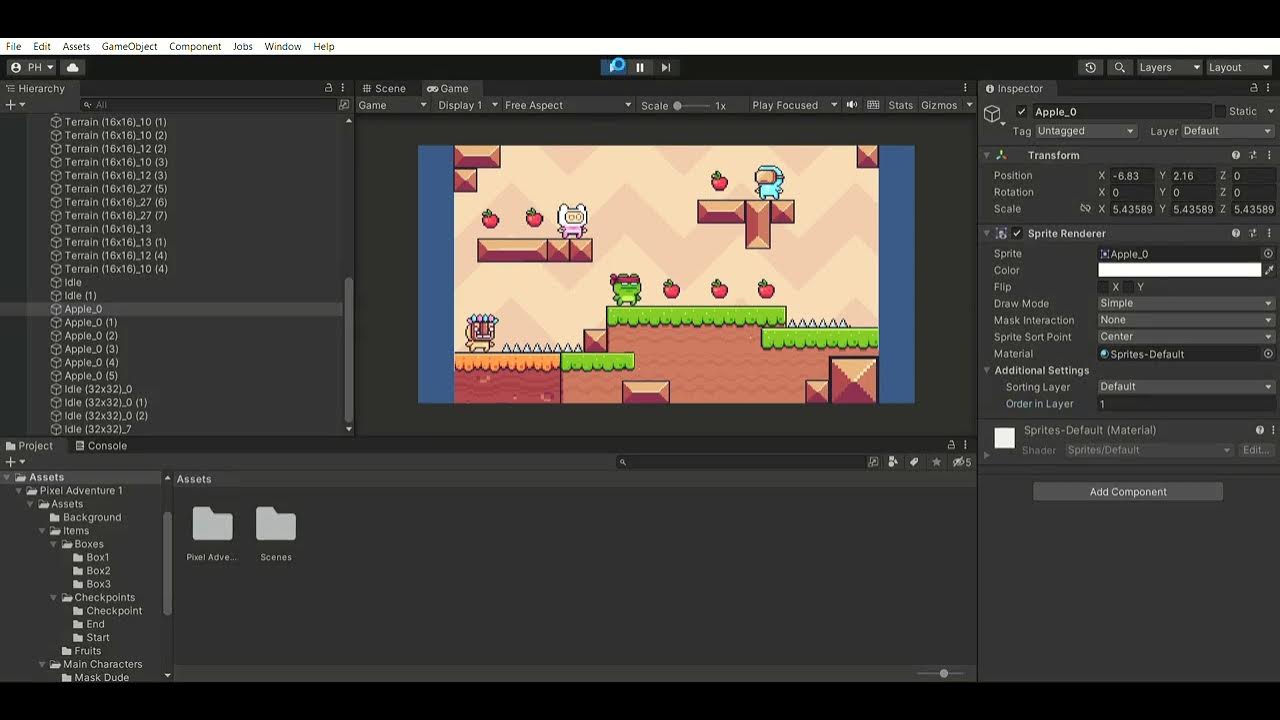The height and width of the screenshot is (720, 1280).
Task: Mute game audio with the speaker icon
Action: (852, 105)
